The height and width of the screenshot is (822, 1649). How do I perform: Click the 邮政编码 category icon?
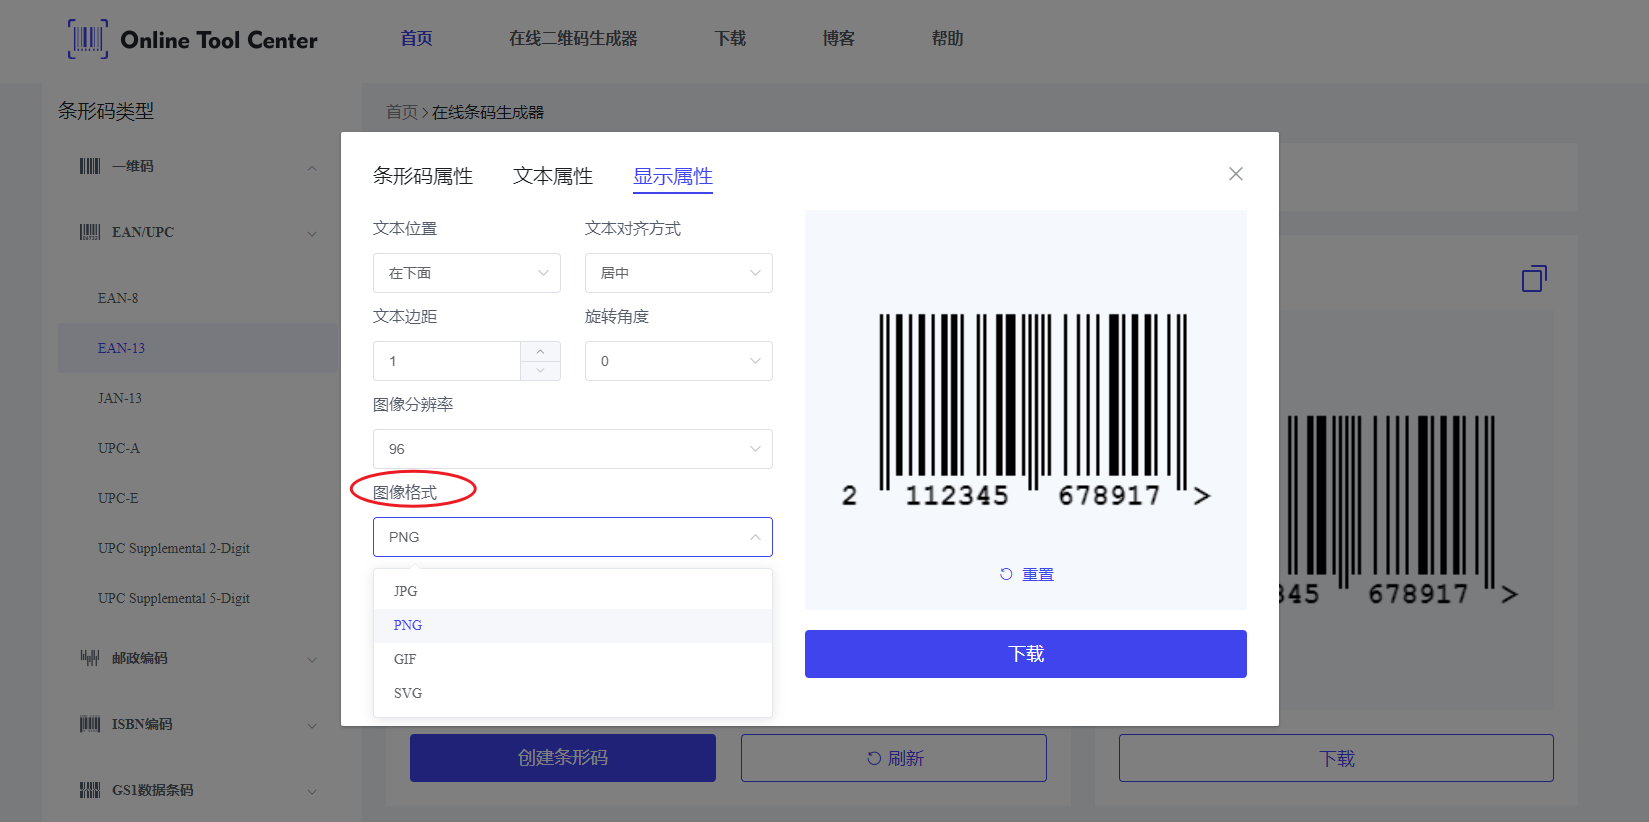(x=90, y=658)
